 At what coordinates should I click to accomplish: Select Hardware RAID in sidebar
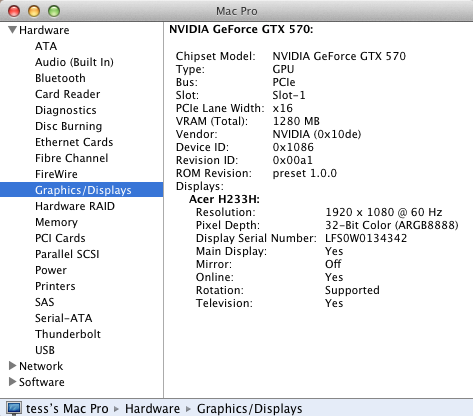coord(75,206)
